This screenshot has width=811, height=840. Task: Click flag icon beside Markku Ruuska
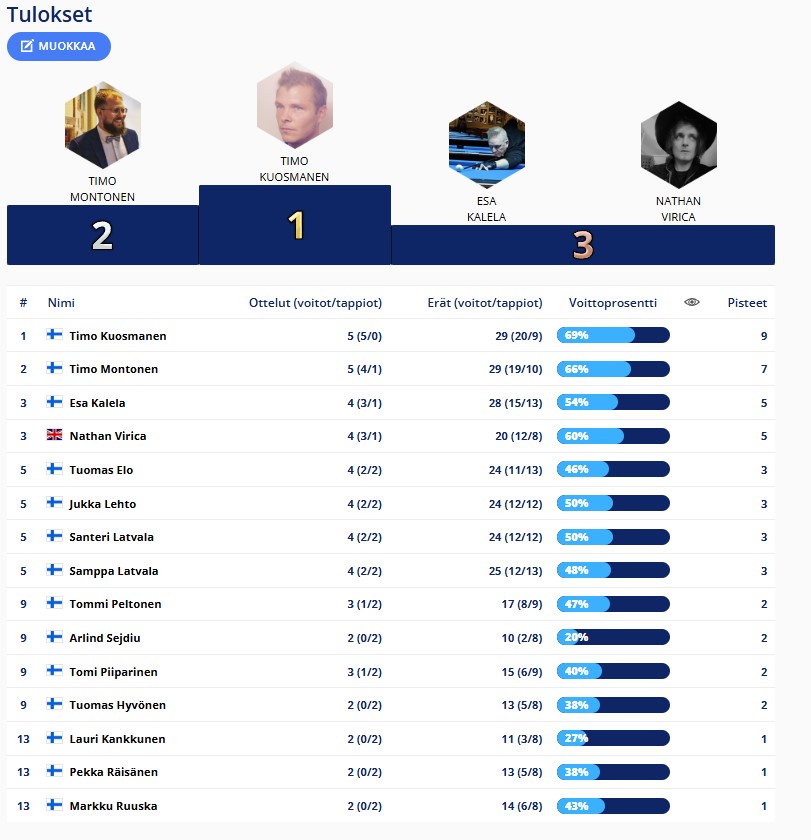point(55,806)
